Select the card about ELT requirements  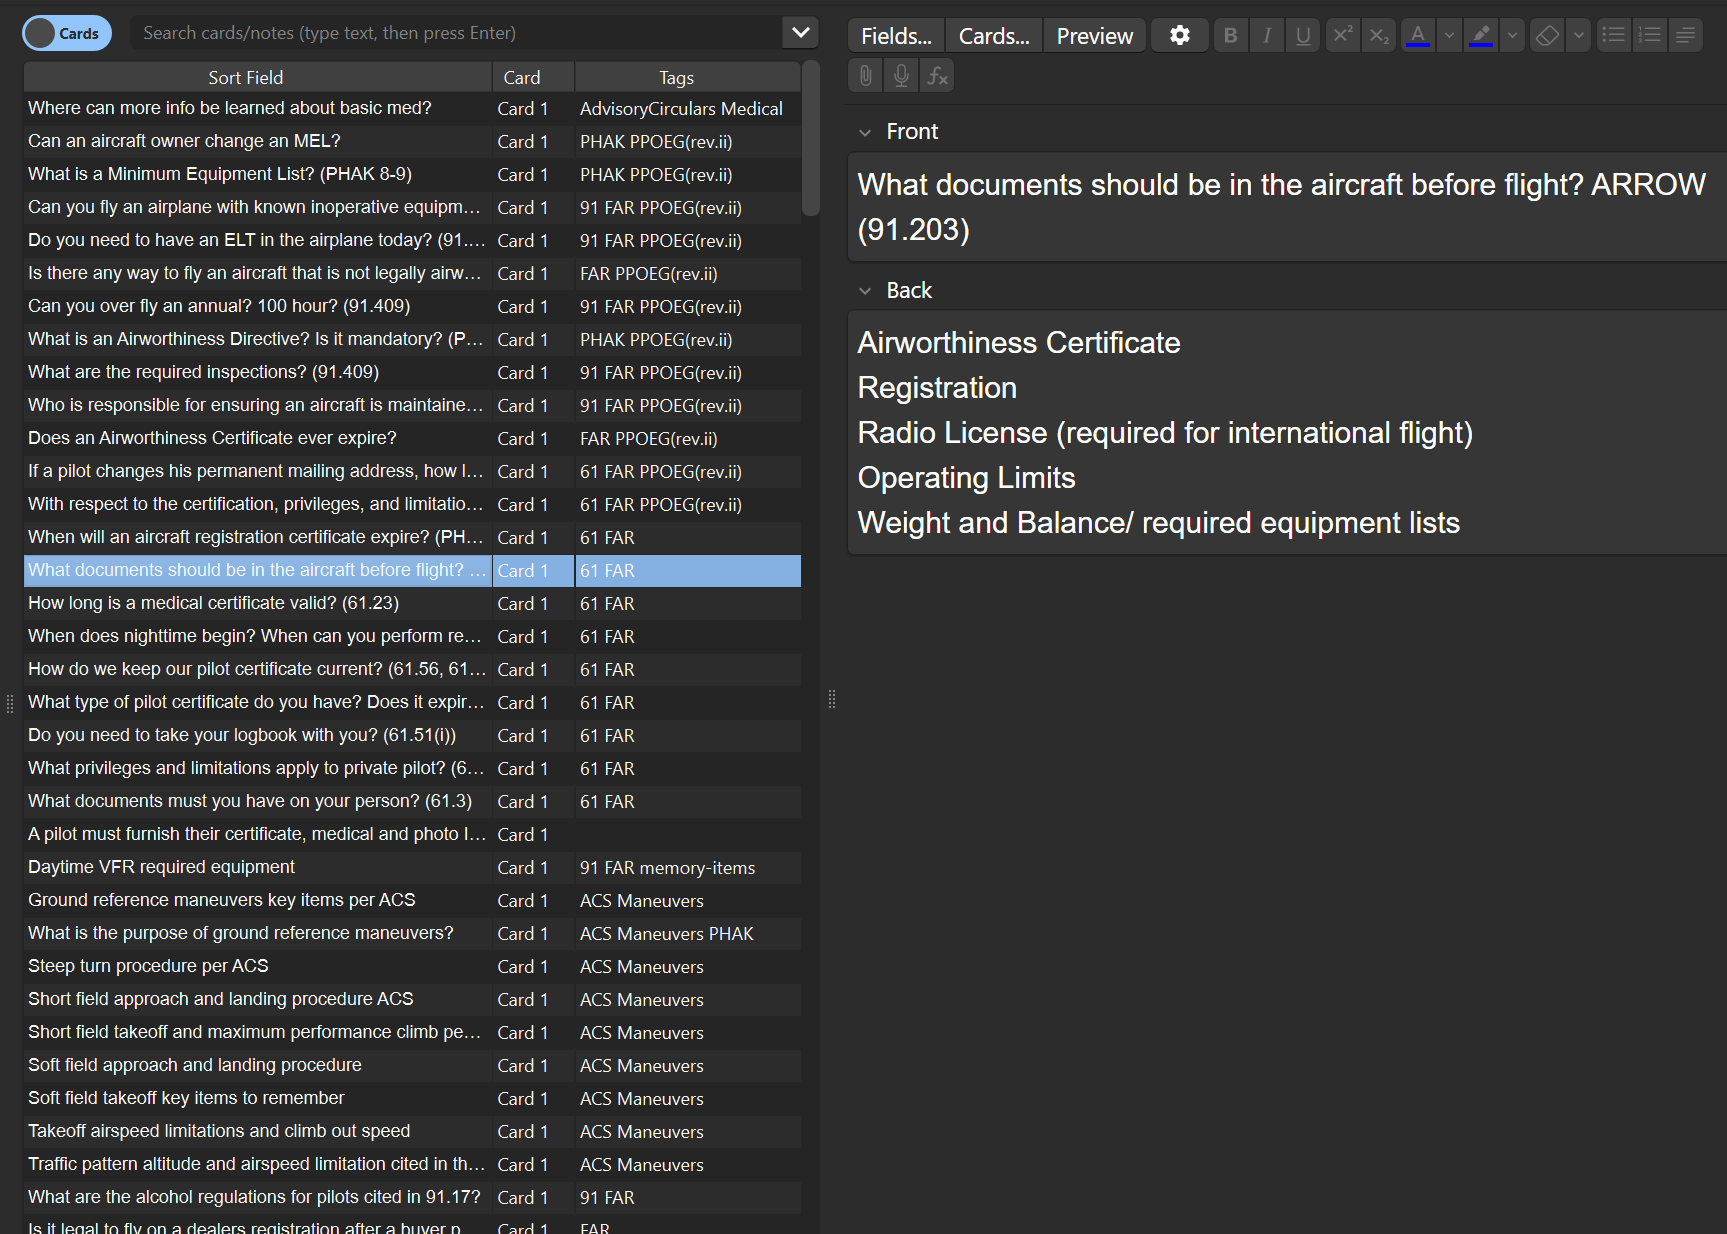(255, 240)
